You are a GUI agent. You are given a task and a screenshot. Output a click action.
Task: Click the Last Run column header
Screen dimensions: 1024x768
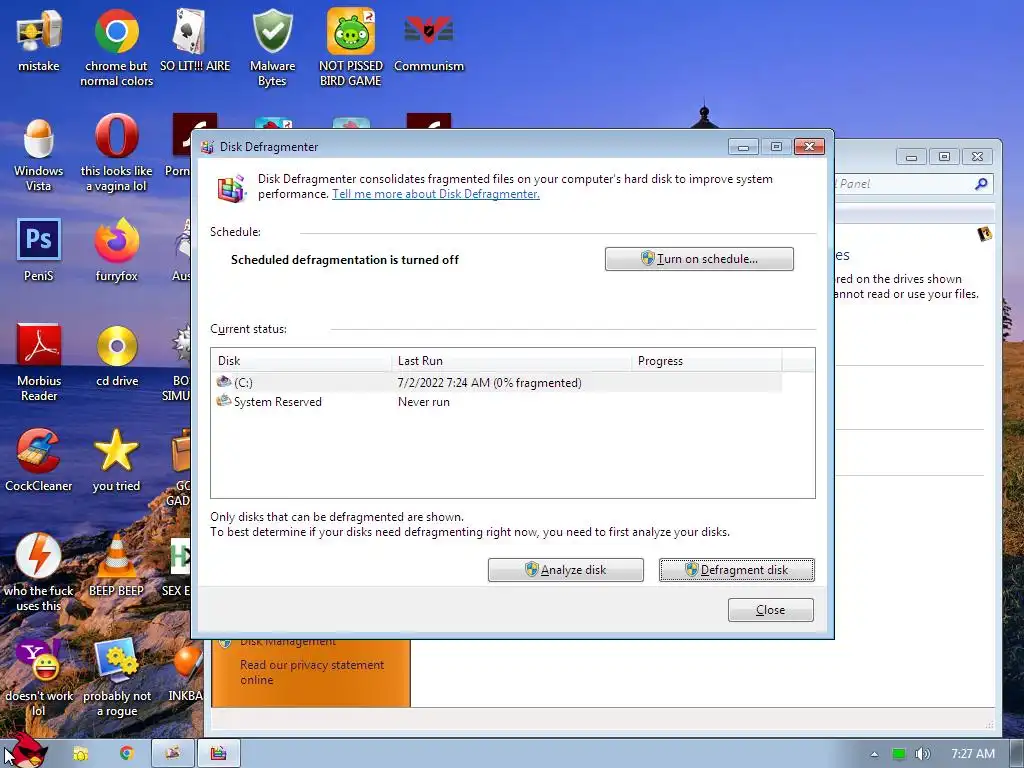click(511, 360)
